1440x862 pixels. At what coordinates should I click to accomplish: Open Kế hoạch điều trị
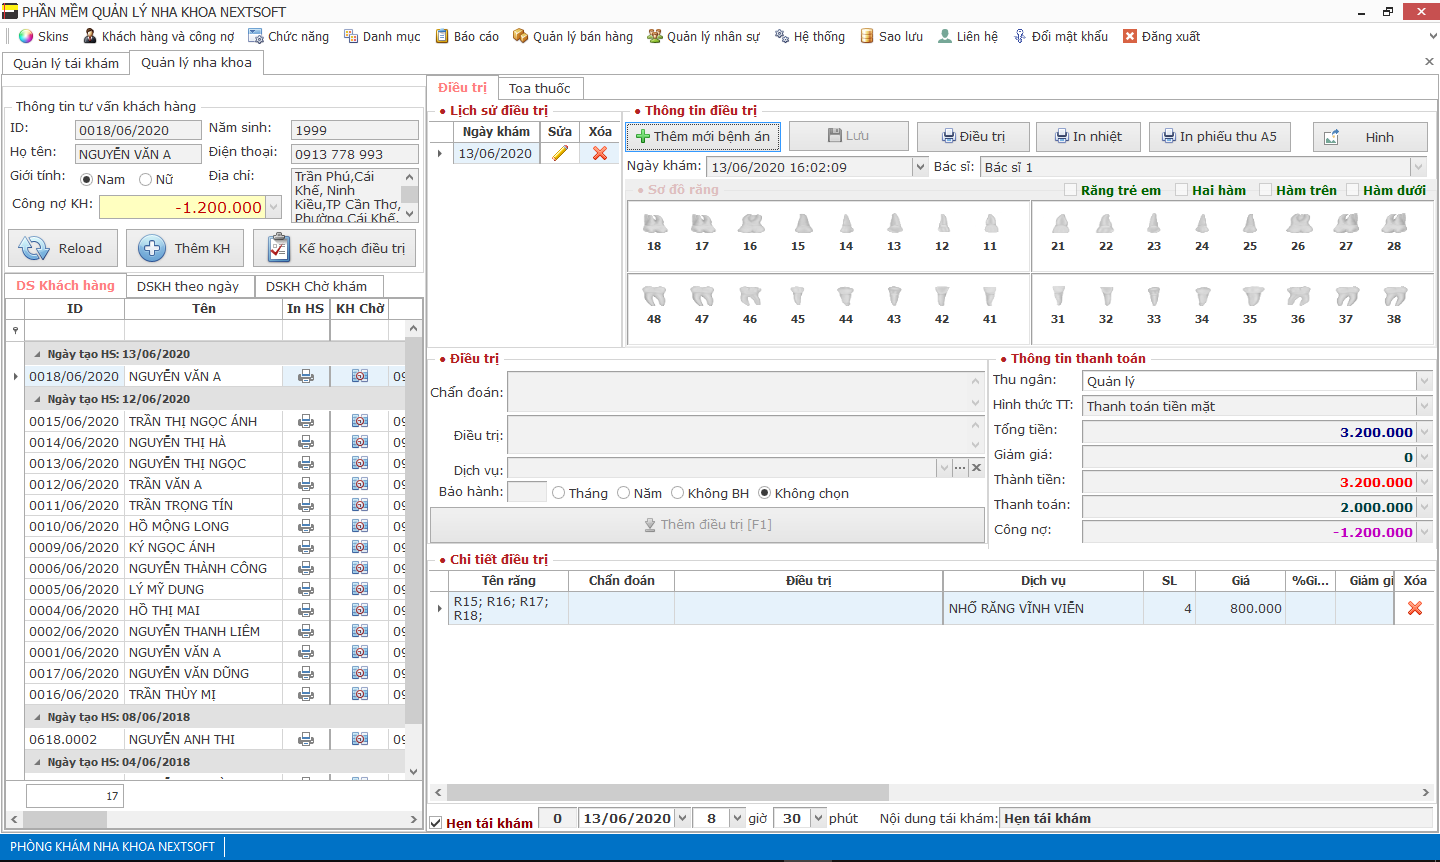click(x=335, y=248)
